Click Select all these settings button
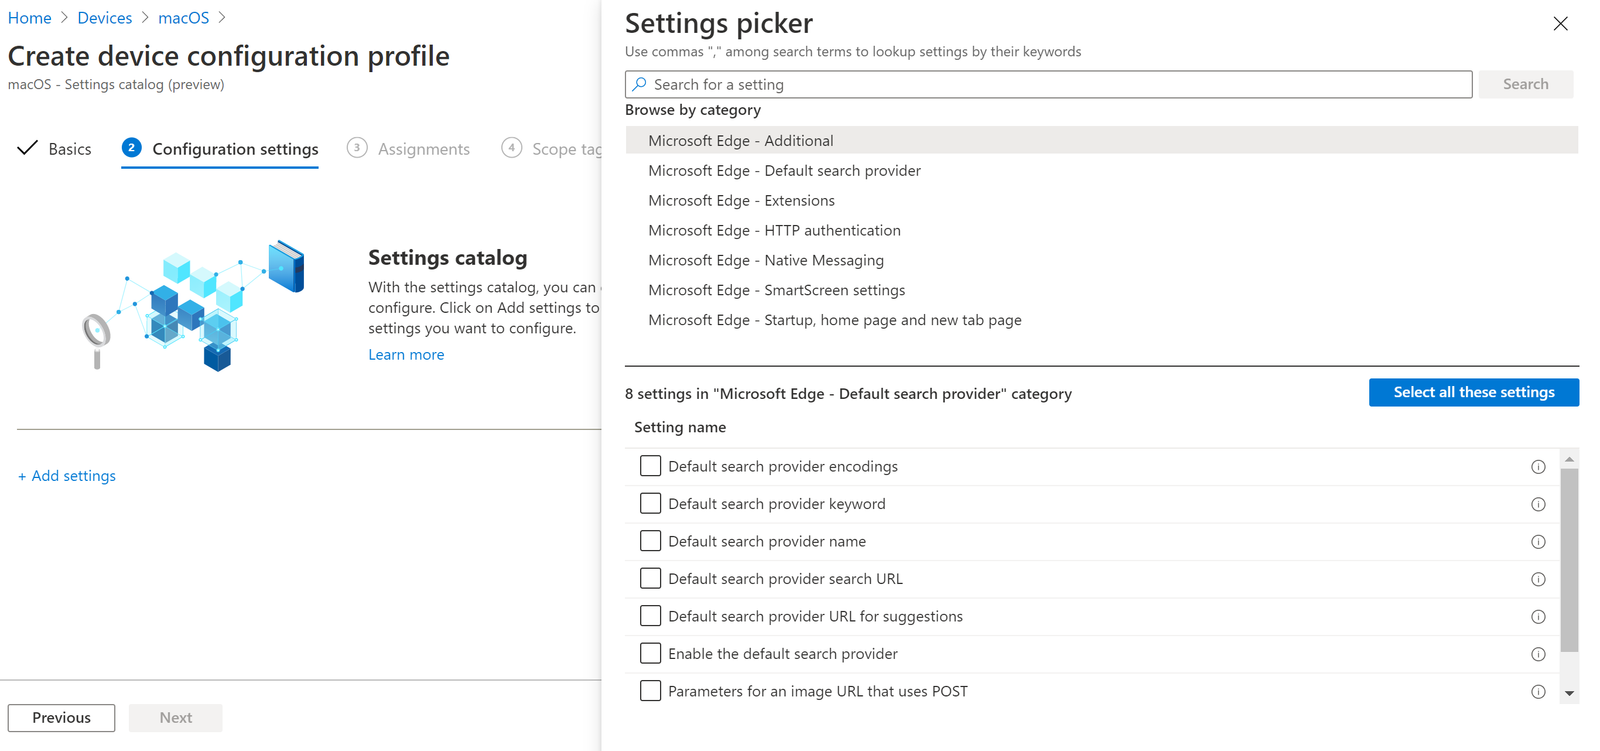This screenshot has height=751, width=1600. tap(1474, 392)
